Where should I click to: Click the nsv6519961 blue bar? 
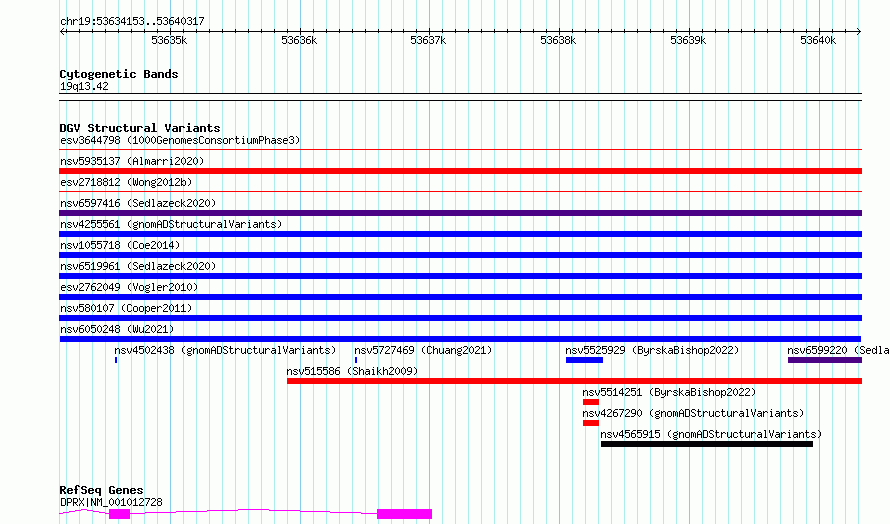pos(460,276)
